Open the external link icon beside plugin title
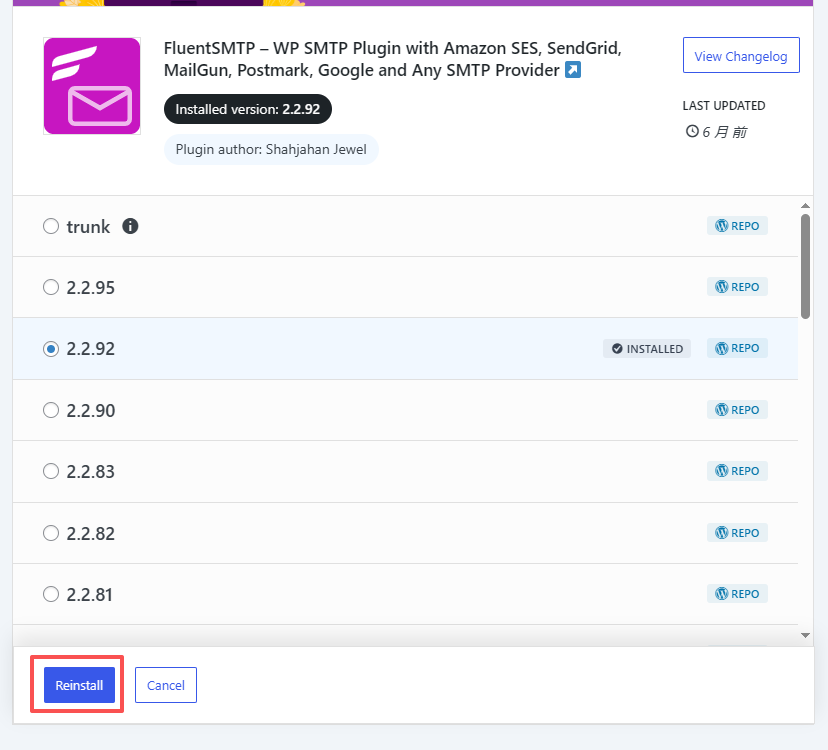 [573, 70]
